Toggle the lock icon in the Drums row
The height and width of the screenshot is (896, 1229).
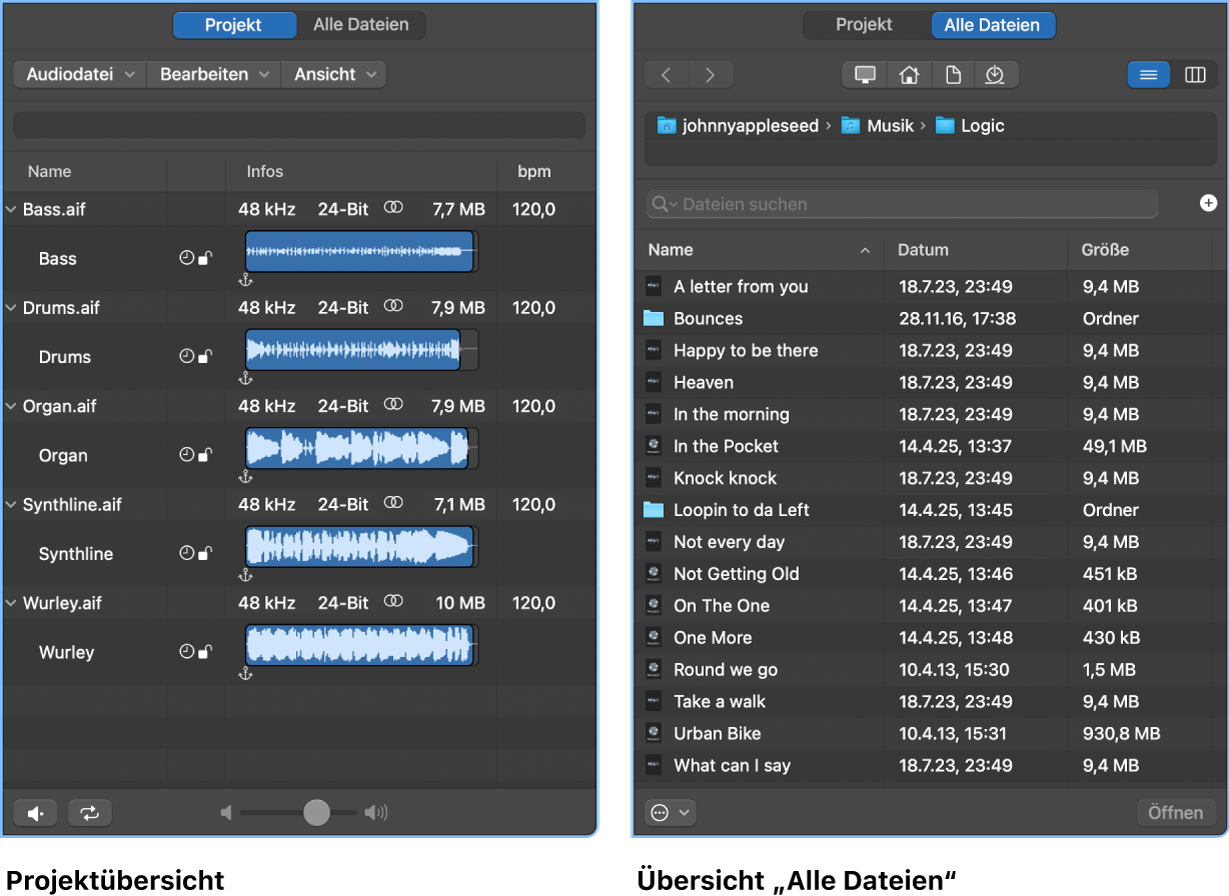pos(205,356)
